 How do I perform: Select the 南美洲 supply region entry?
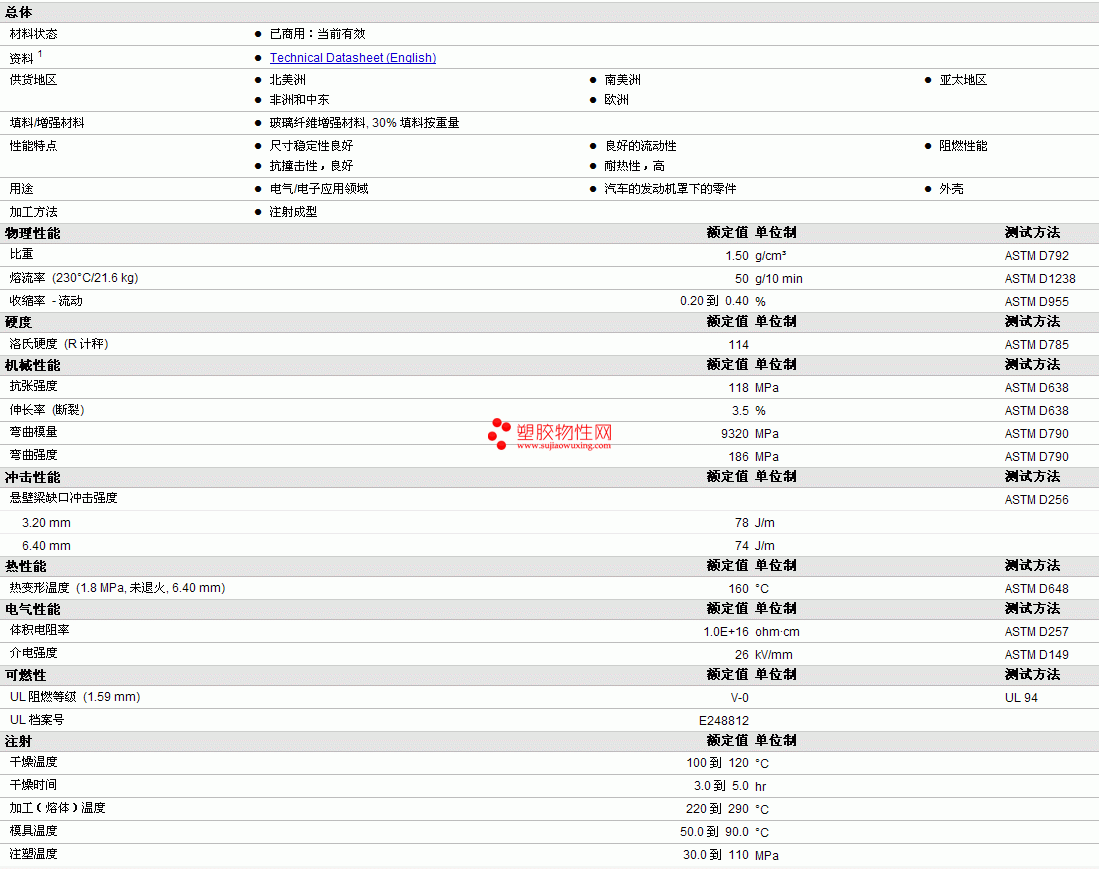click(622, 80)
